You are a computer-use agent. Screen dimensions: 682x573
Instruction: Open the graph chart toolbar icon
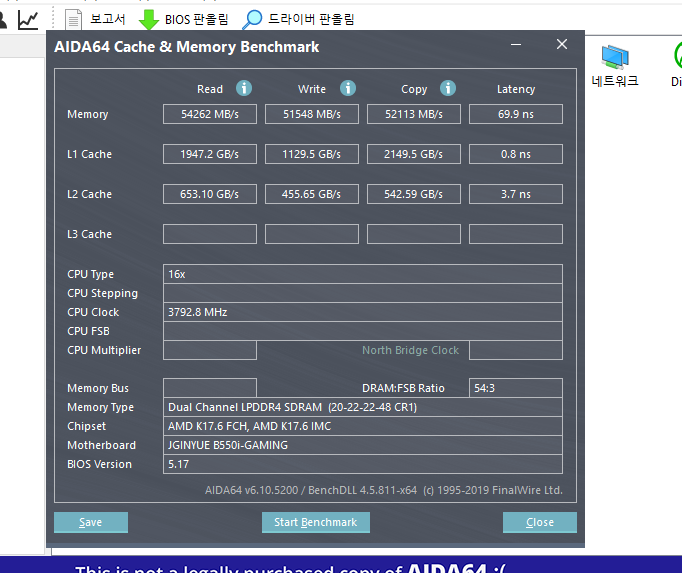point(28,20)
